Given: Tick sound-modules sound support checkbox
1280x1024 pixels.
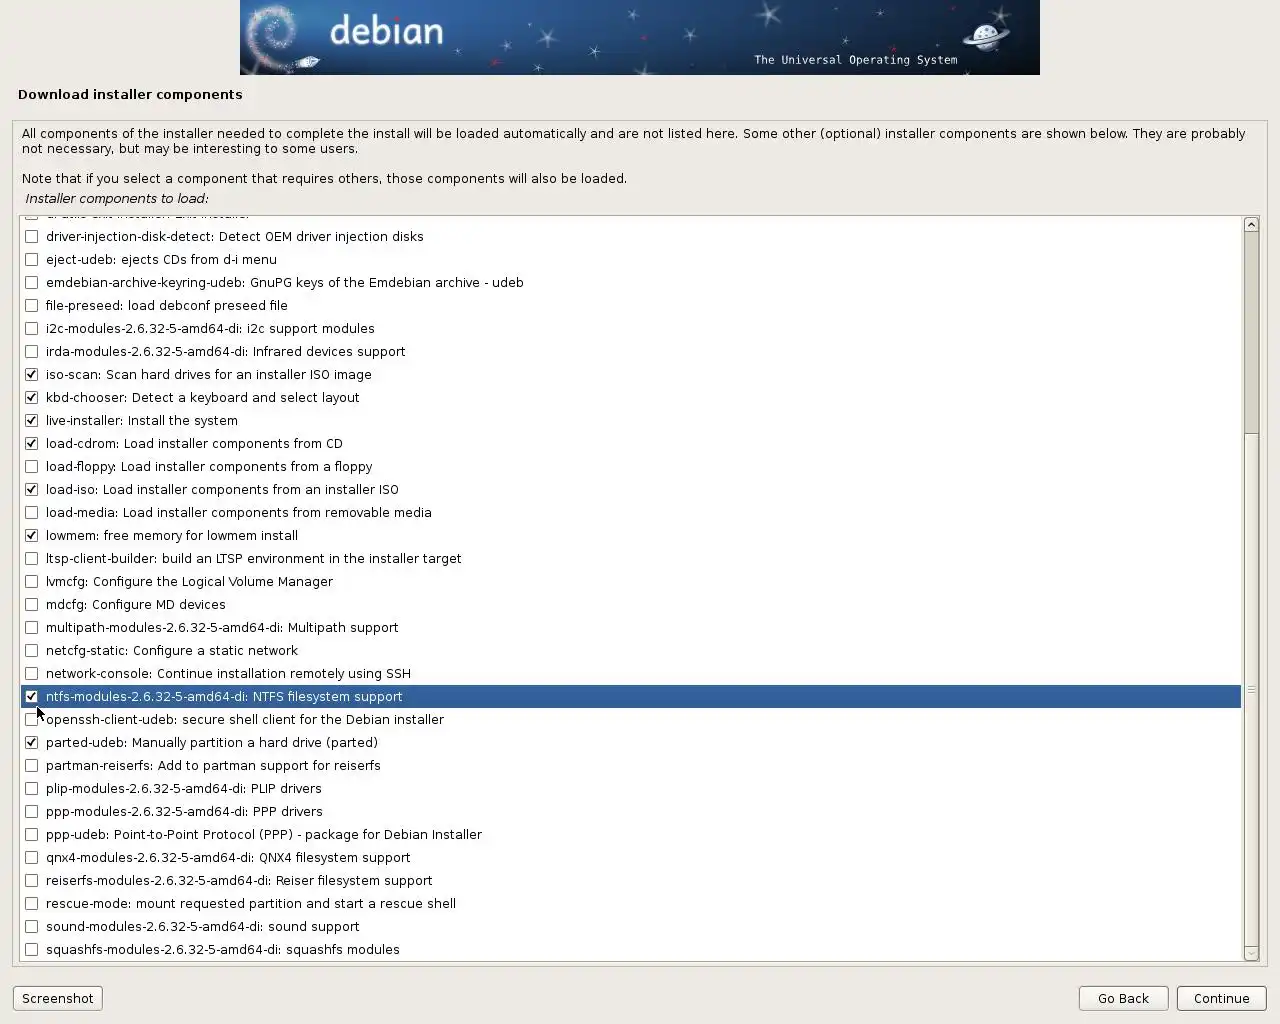Looking at the screenshot, I should 32,927.
